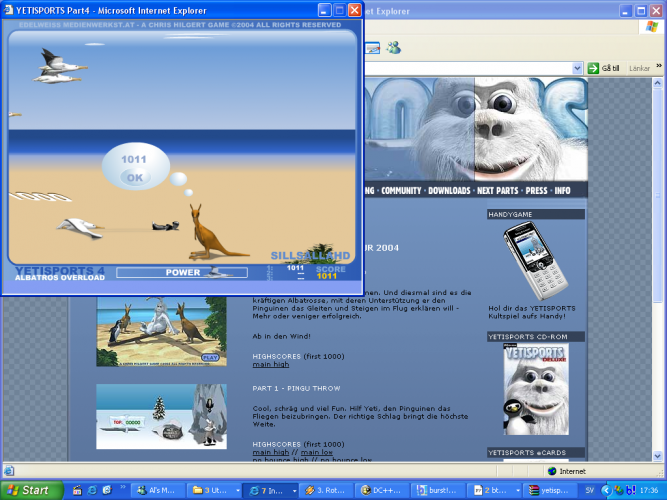
Task: Click the Pingu Throw game thumbnail
Action: pos(160,416)
